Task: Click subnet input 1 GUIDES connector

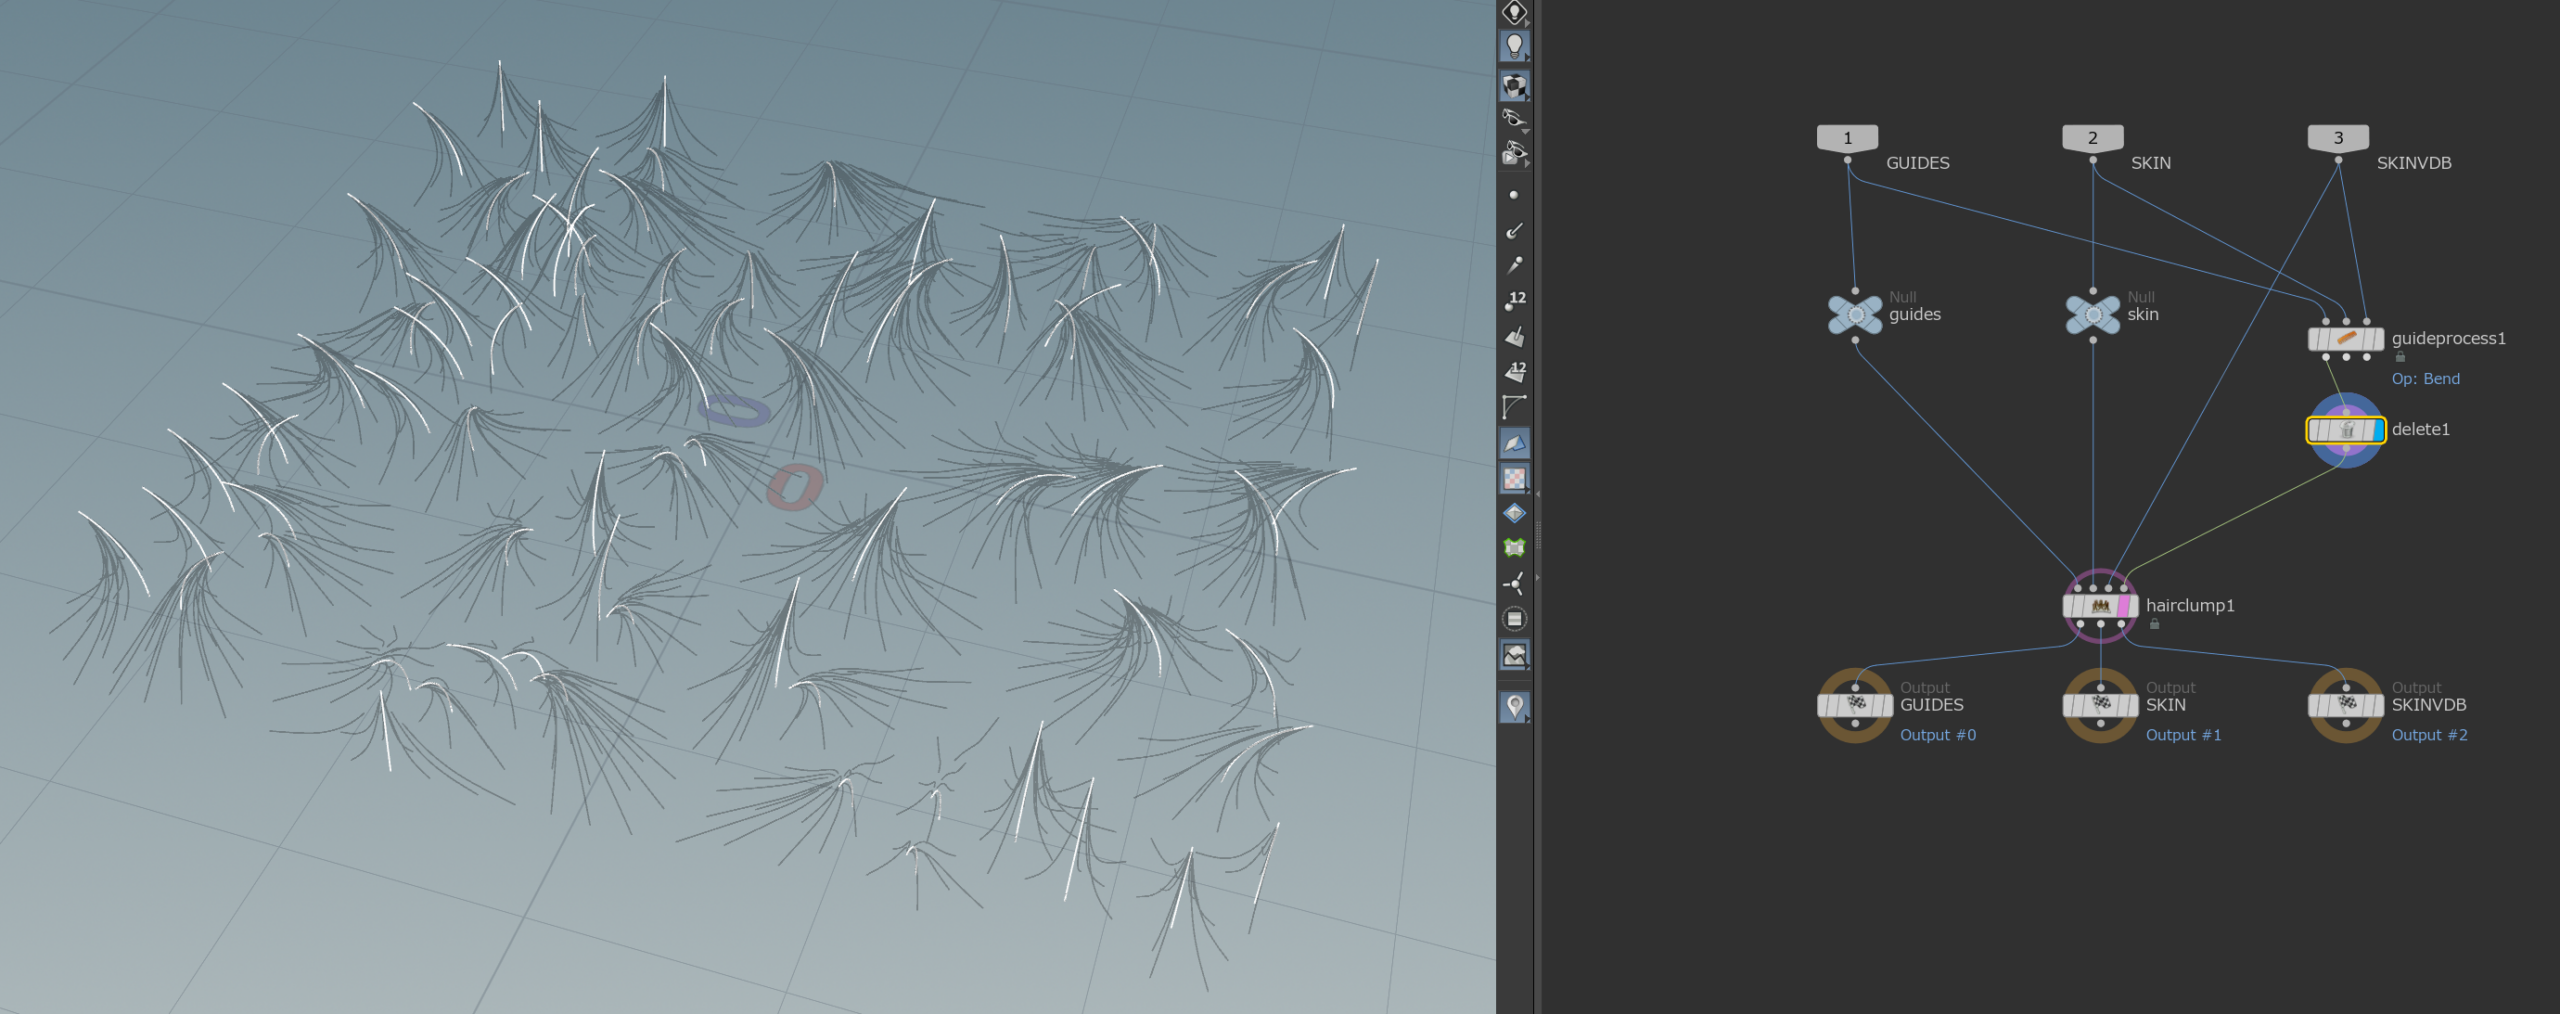Action: (x=1847, y=137)
